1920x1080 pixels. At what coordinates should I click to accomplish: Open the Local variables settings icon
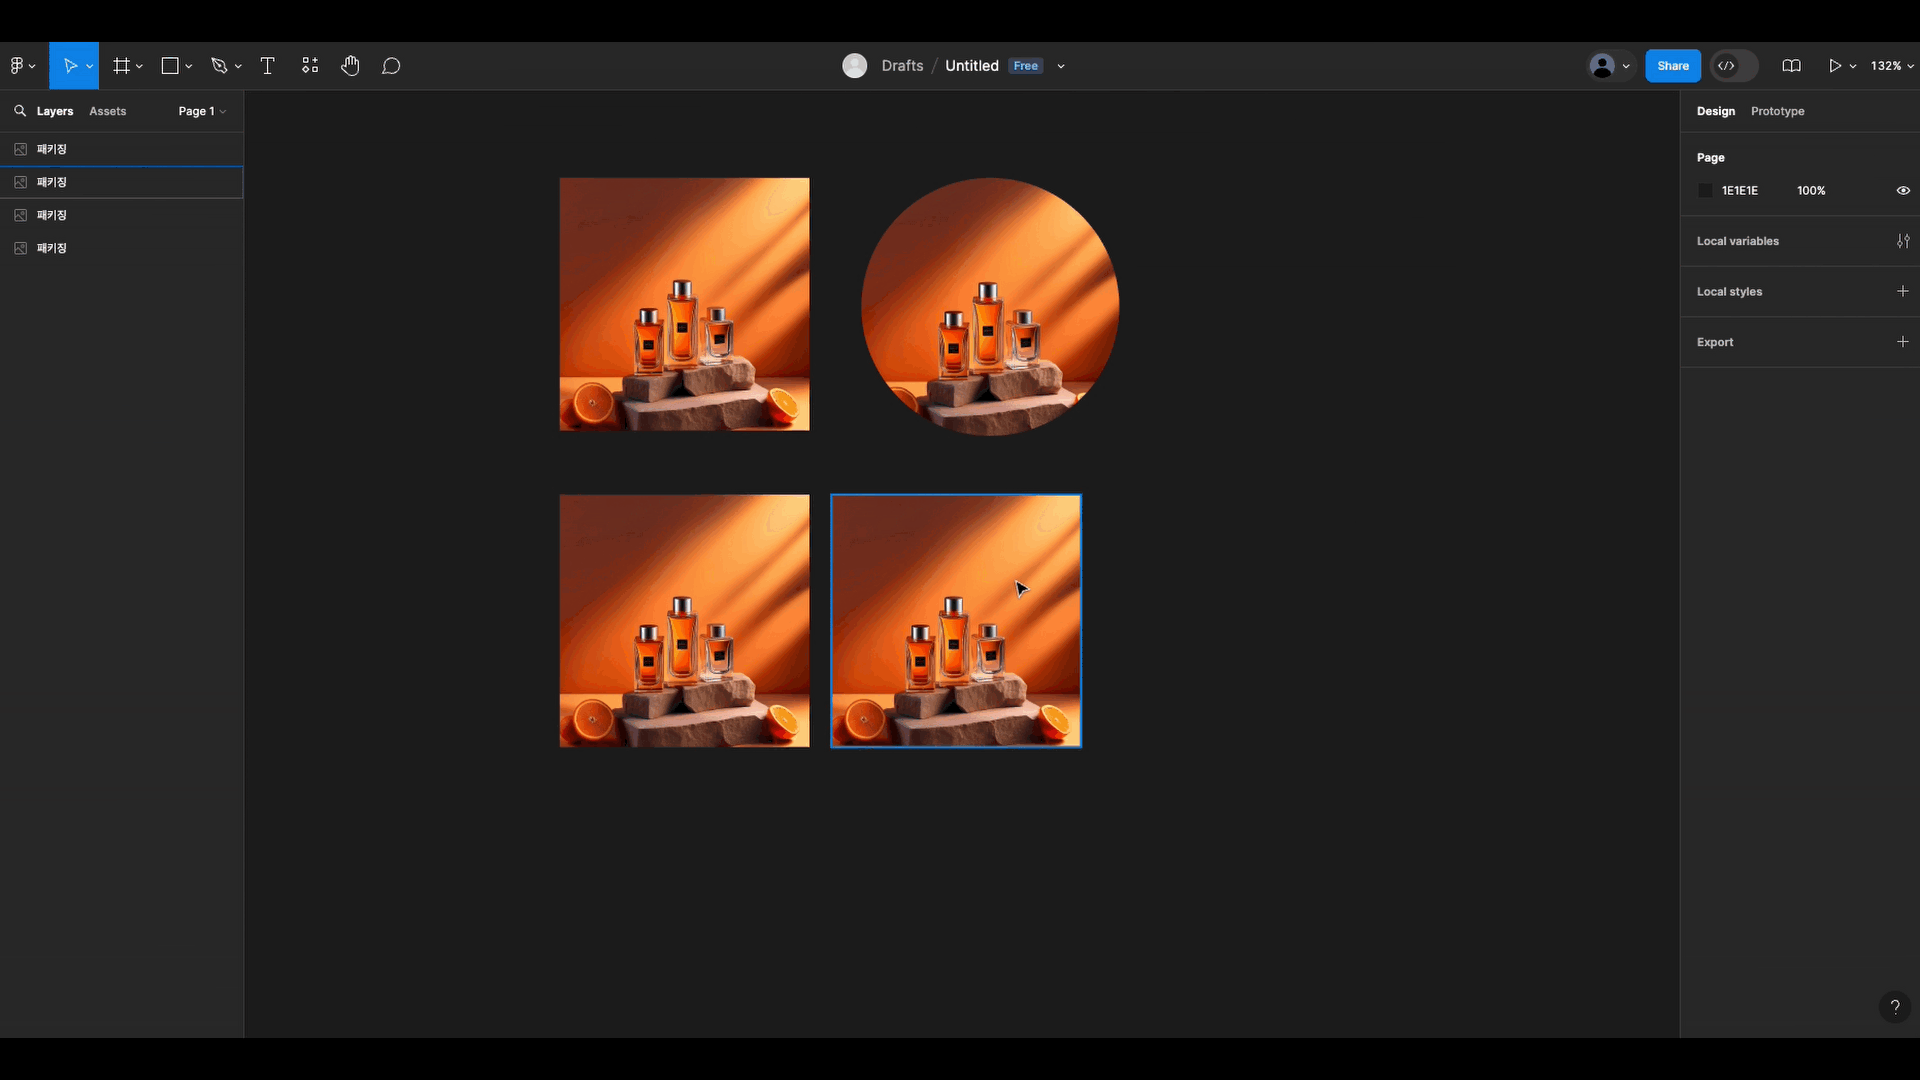coord(1903,241)
